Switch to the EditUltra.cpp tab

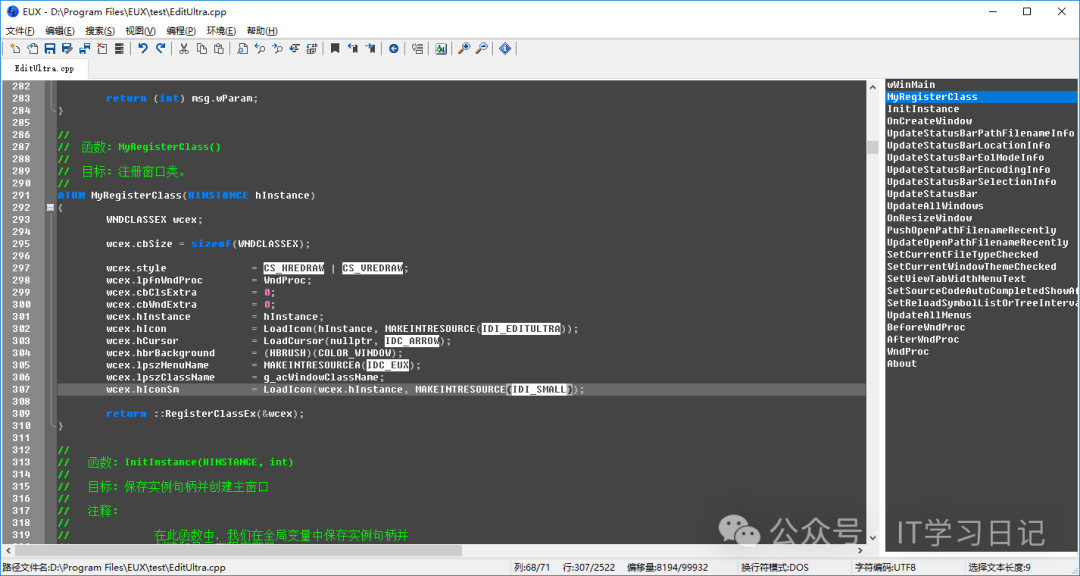(x=44, y=69)
